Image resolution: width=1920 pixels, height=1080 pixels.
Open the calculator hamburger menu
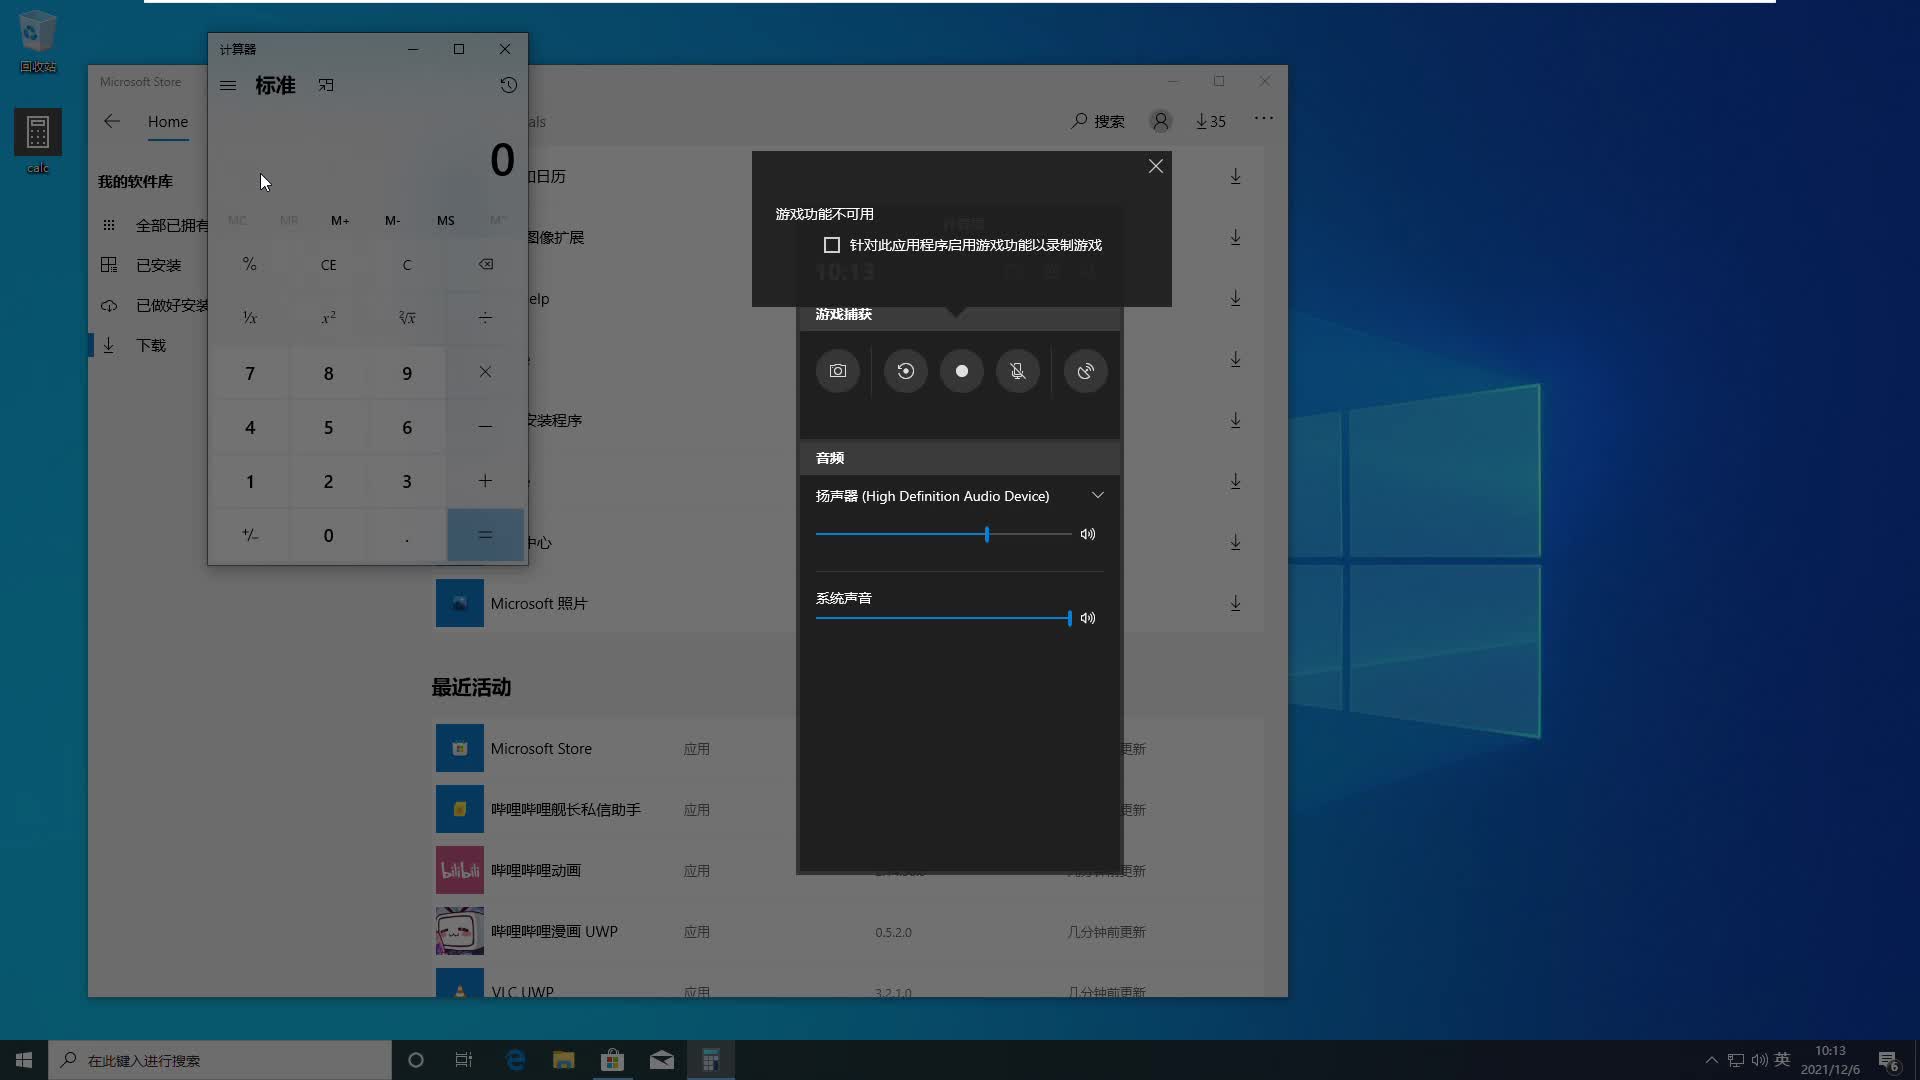coord(228,85)
